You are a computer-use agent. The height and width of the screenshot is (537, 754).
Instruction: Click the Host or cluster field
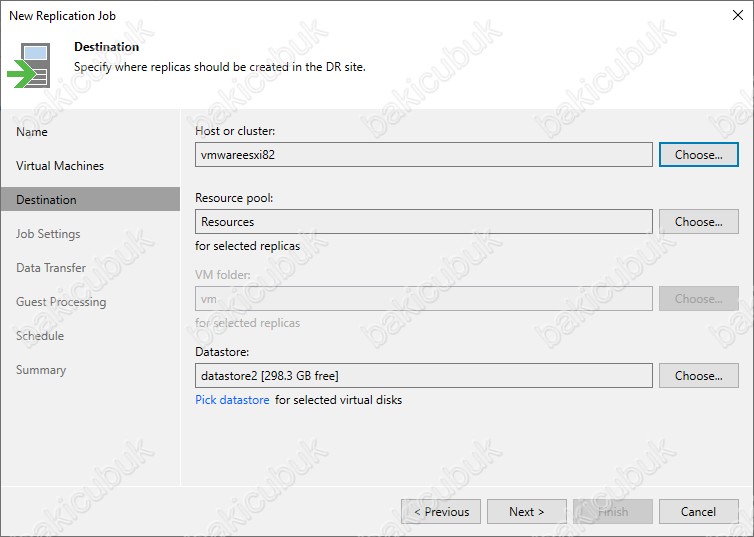pos(424,155)
